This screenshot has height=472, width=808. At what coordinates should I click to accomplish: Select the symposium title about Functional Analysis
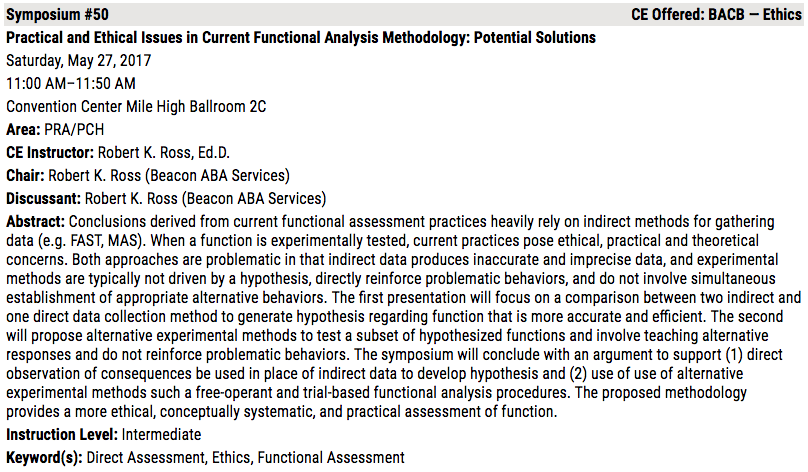[x=301, y=38]
